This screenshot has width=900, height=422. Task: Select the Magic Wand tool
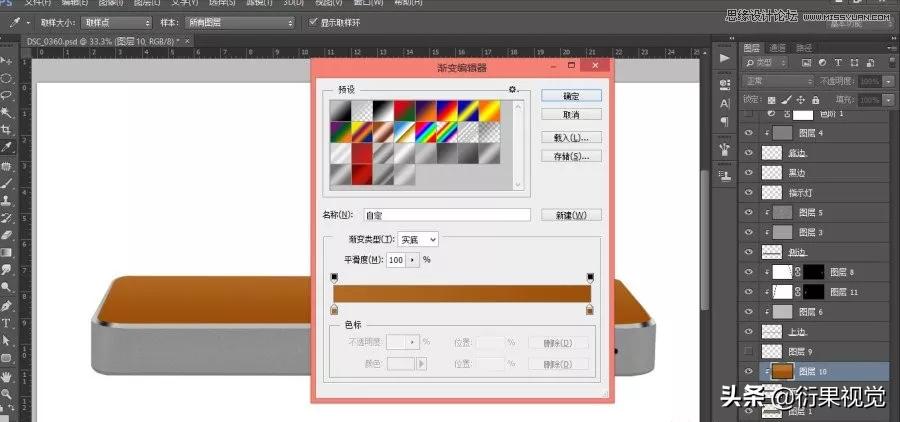coord(7,112)
